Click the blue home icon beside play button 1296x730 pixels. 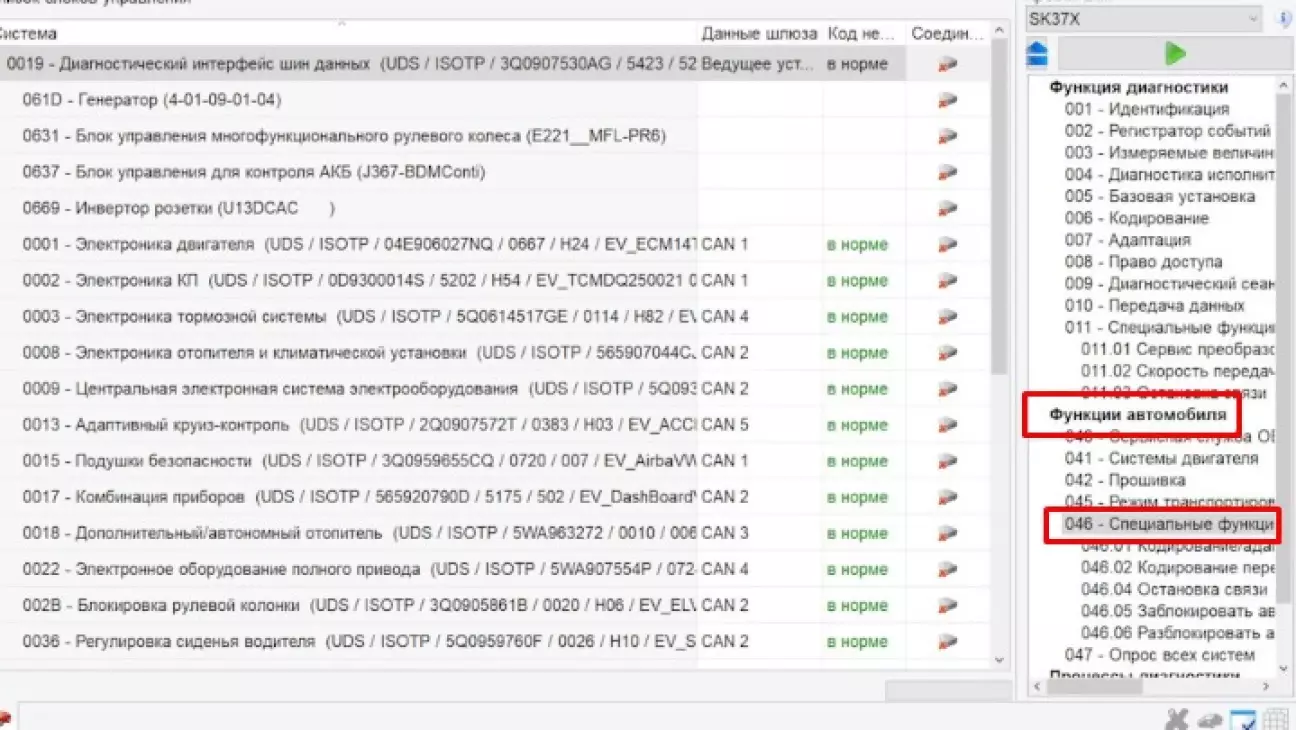pos(1038,53)
